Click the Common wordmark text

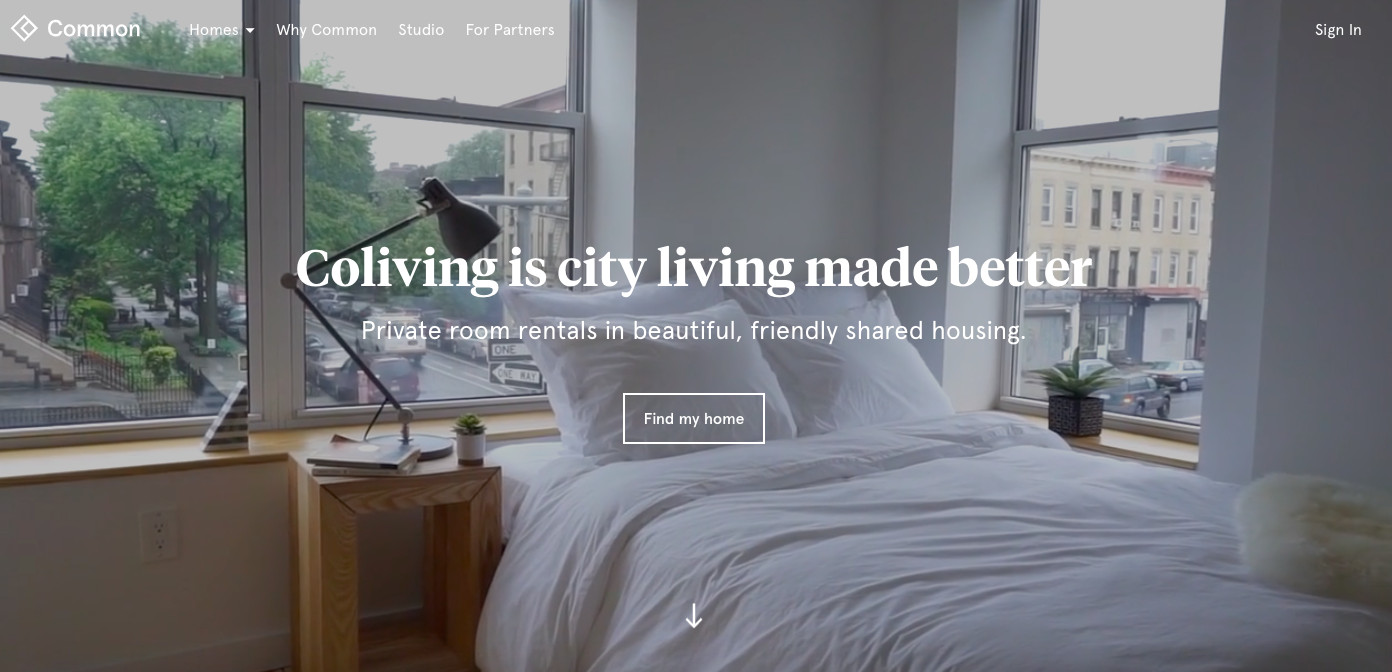[94, 29]
